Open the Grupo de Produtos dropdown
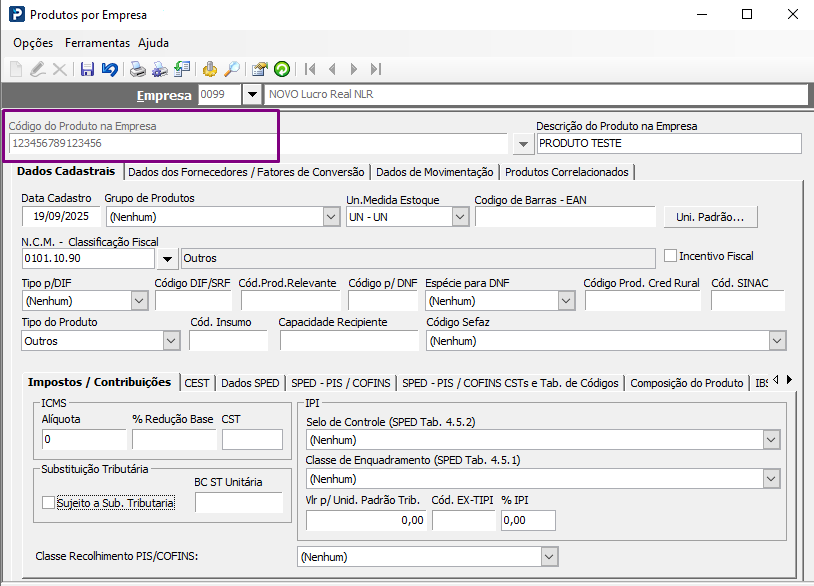The height and width of the screenshot is (586, 814). pos(331,216)
